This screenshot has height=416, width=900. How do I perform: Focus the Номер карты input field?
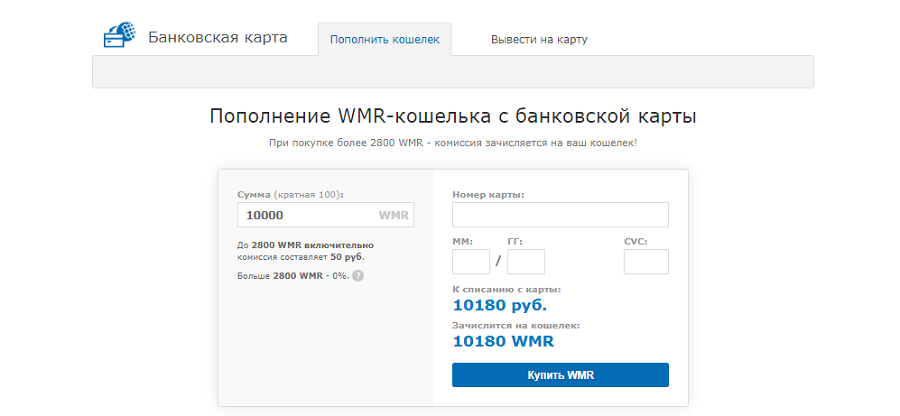(560, 215)
